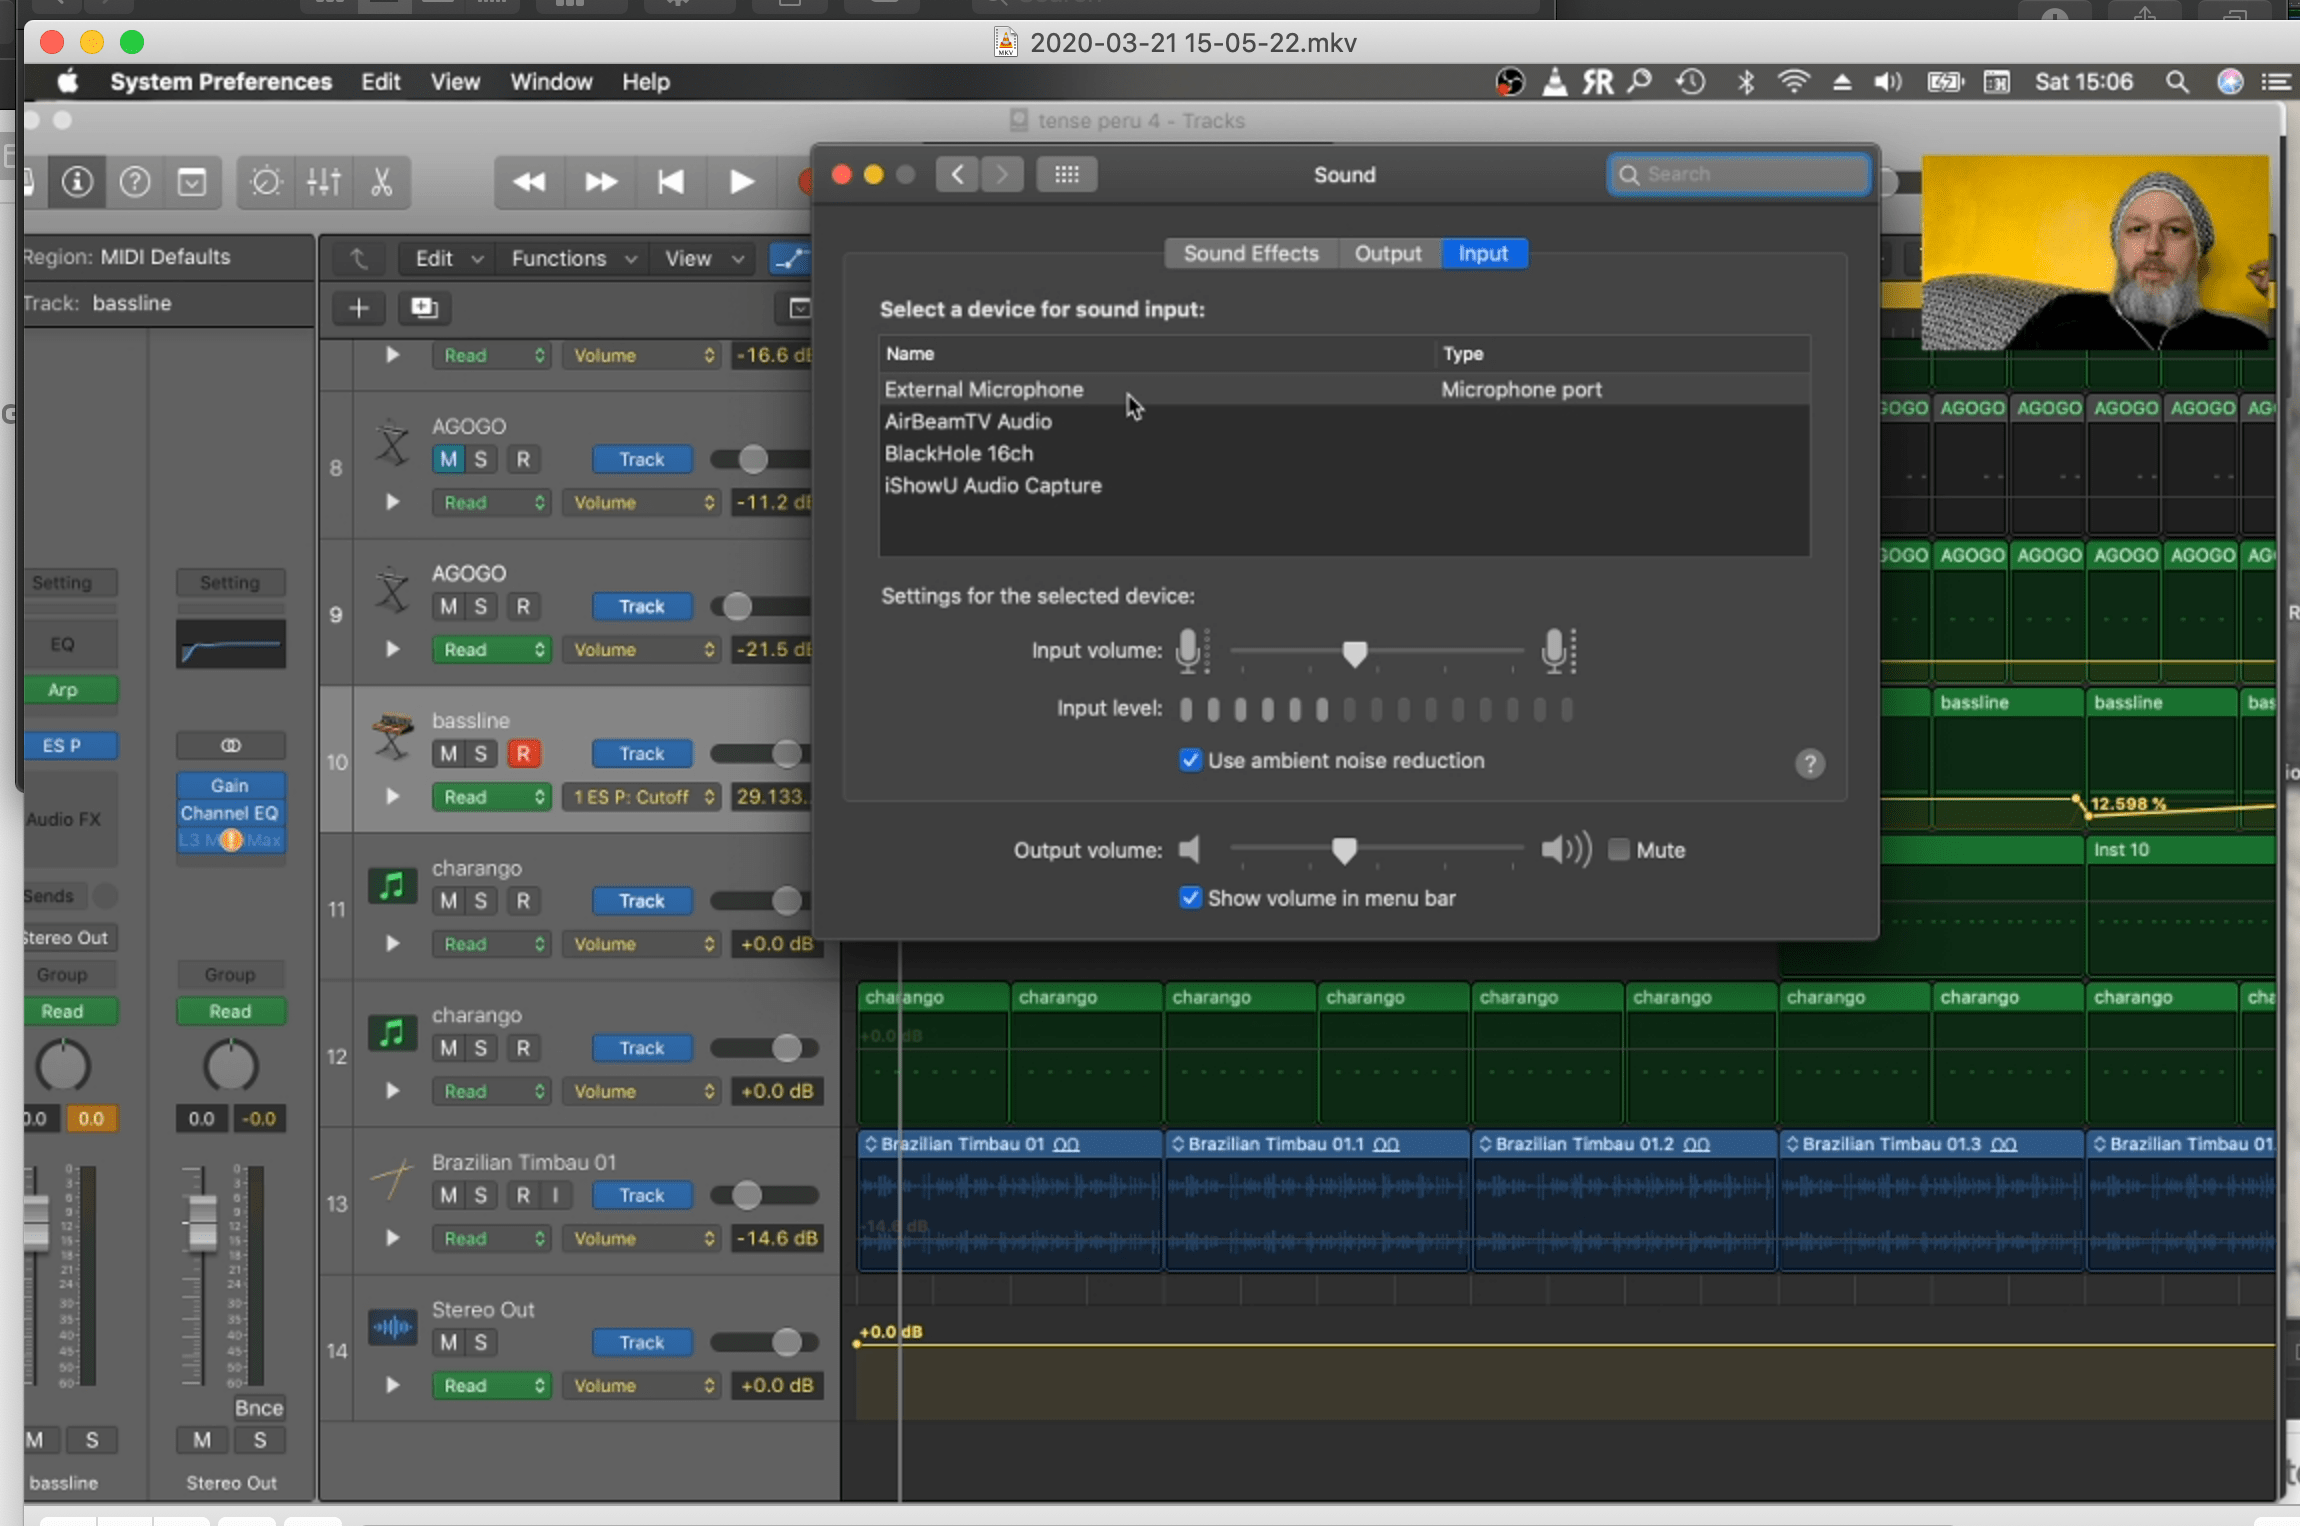
Task: Enable record arm on the AGOGO track
Action: (x=524, y=458)
